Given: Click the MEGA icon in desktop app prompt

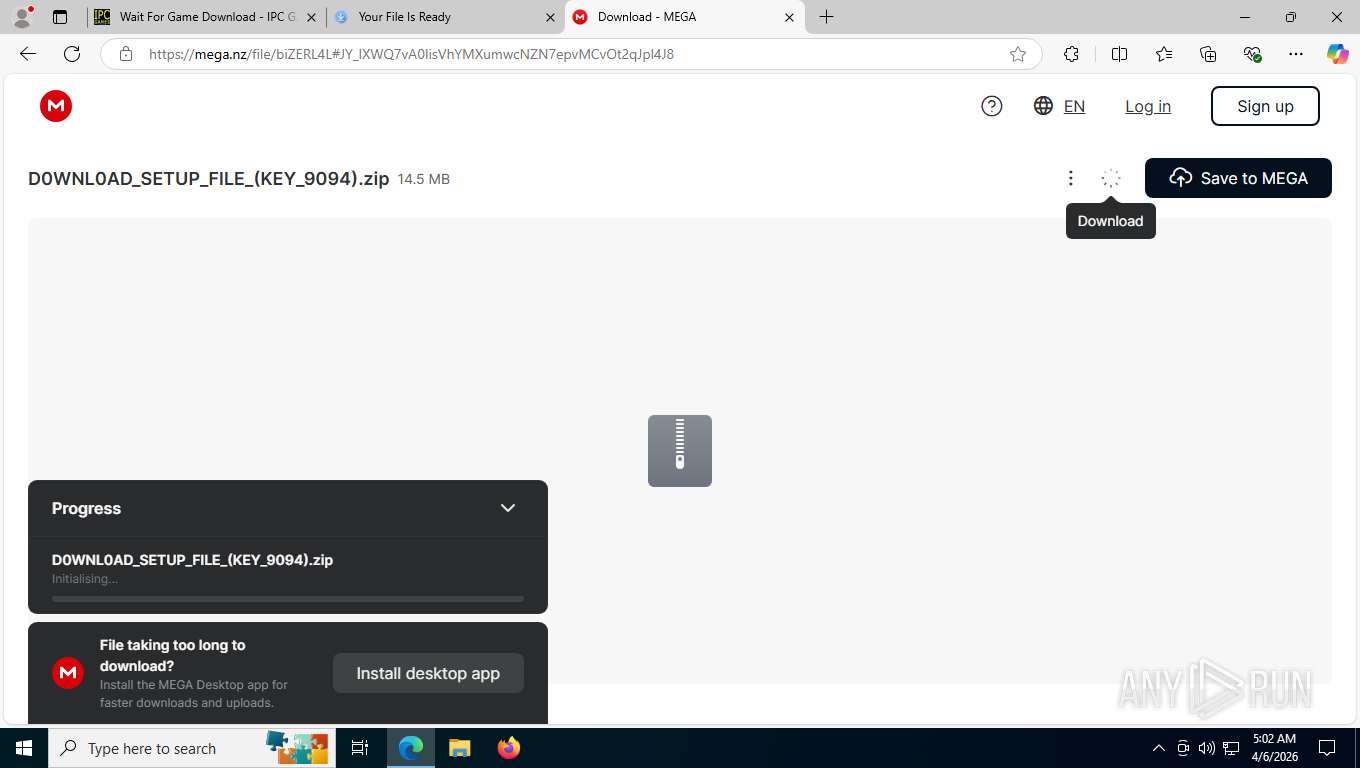Looking at the screenshot, I should [68, 673].
